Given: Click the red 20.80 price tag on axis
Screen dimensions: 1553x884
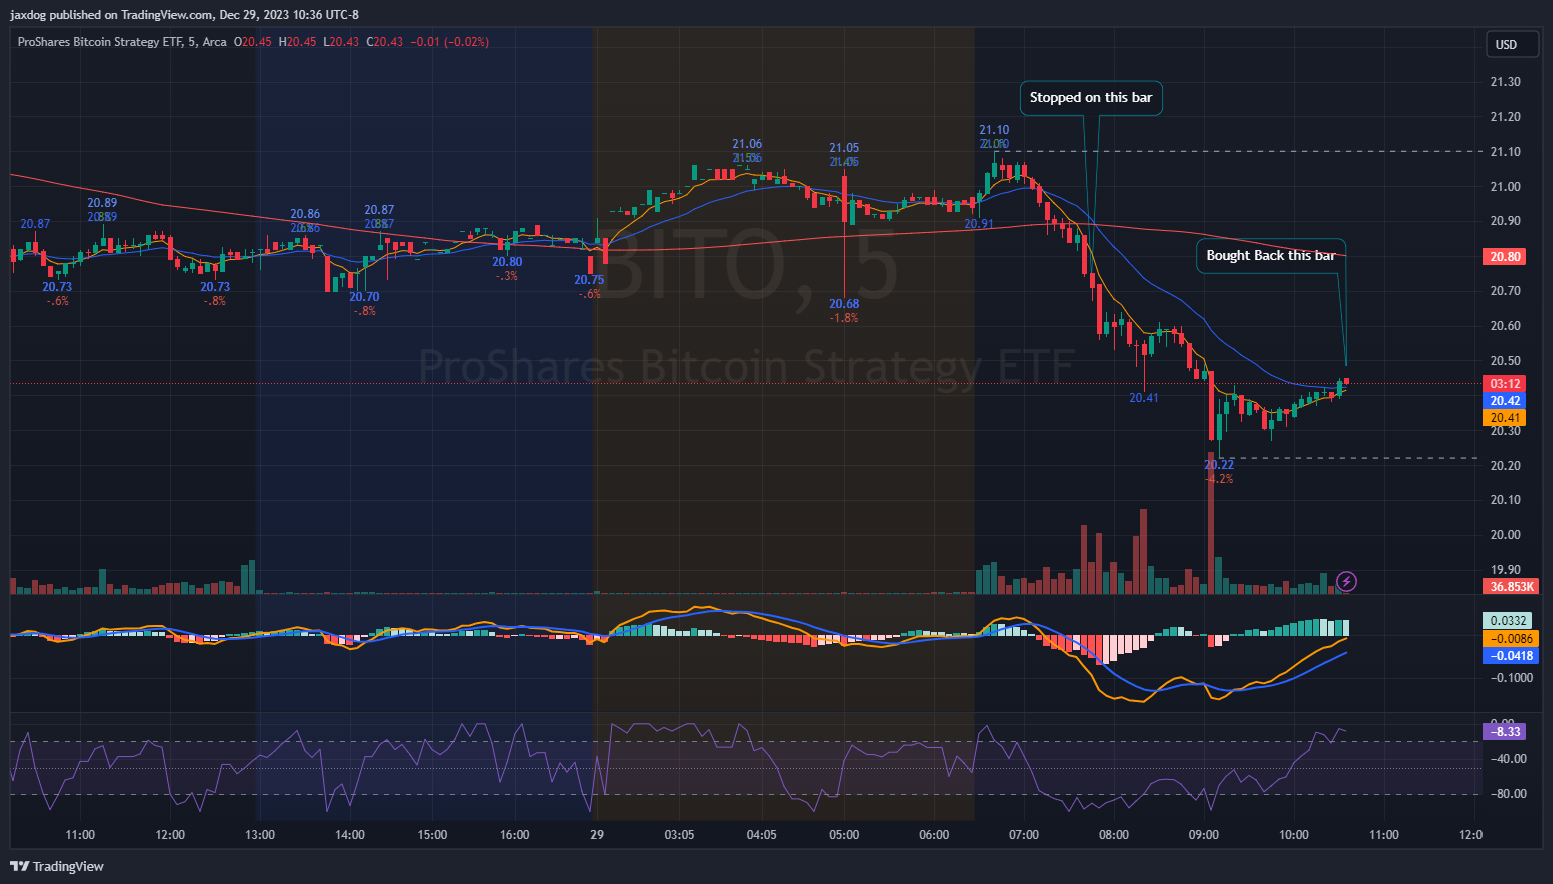Looking at the screenshot, I should click(1505, 257).
